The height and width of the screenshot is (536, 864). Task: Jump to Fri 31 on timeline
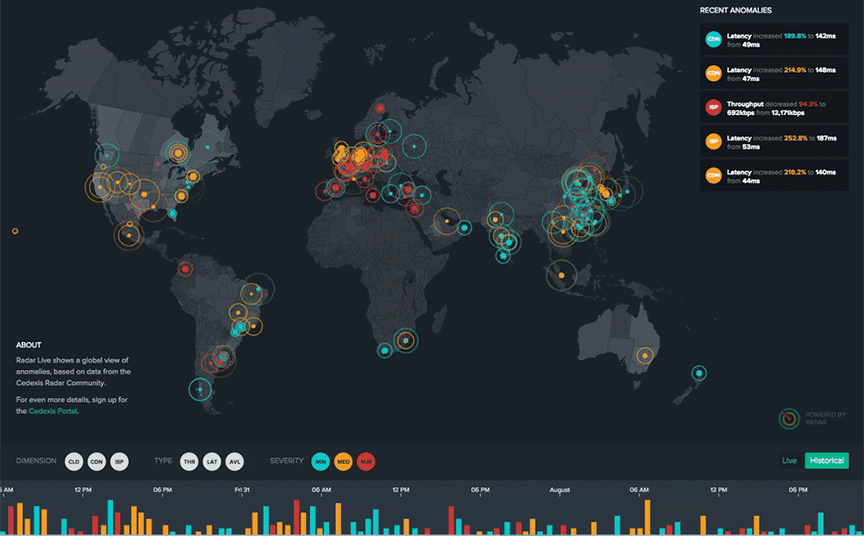[242, 490]
